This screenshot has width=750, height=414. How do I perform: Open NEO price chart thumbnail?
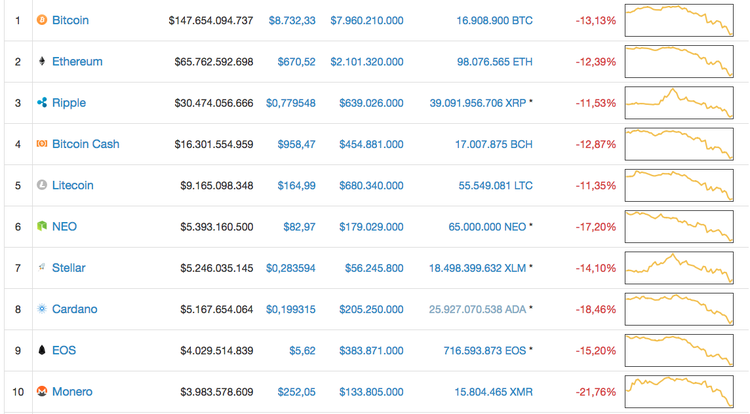679,226
